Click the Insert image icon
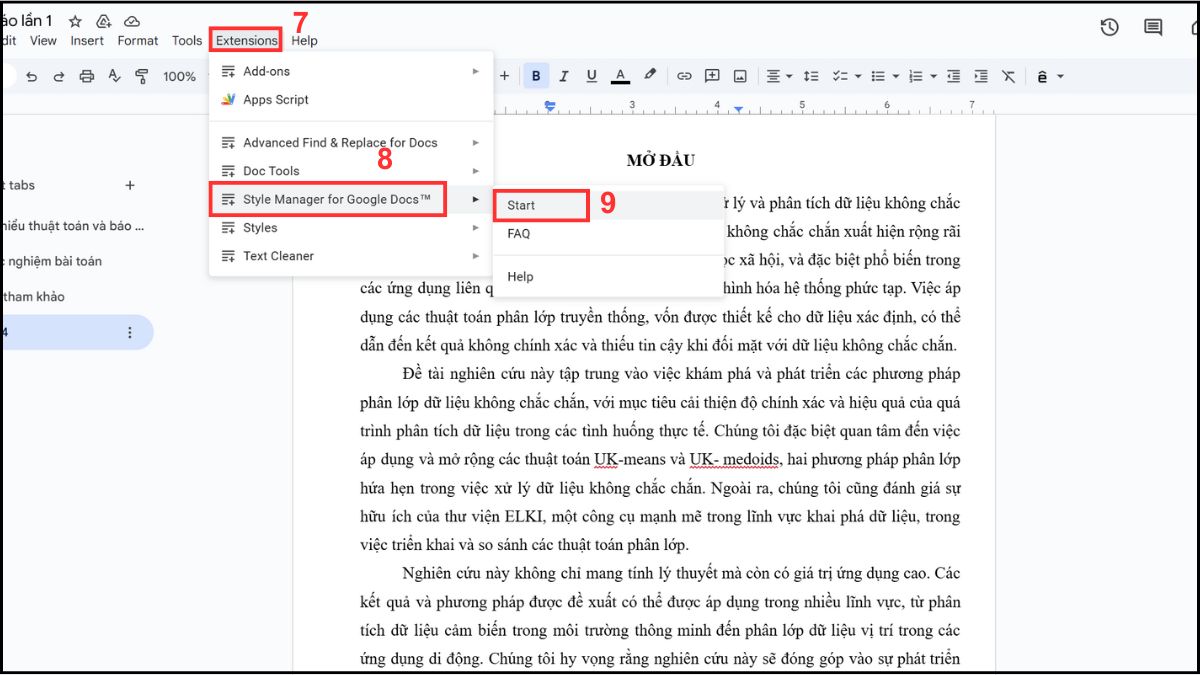The width and height of the screenshot is (1200, 675). coord(740,76)
